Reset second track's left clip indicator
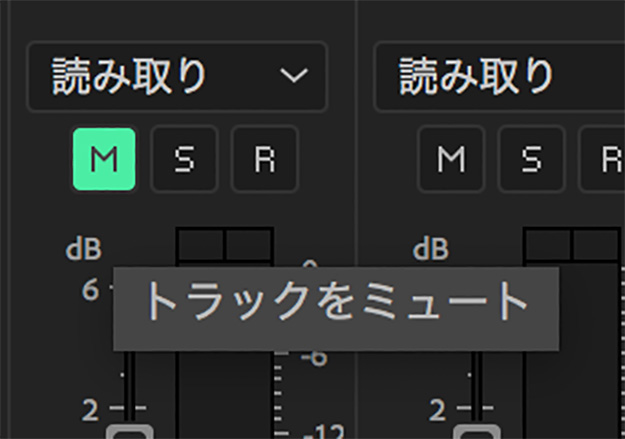 [547, 244]
